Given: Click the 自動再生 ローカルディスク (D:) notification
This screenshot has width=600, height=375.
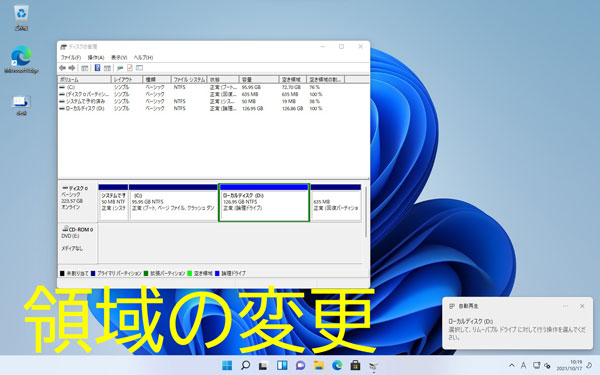Looking at the screenshot, I should (517, 323).
